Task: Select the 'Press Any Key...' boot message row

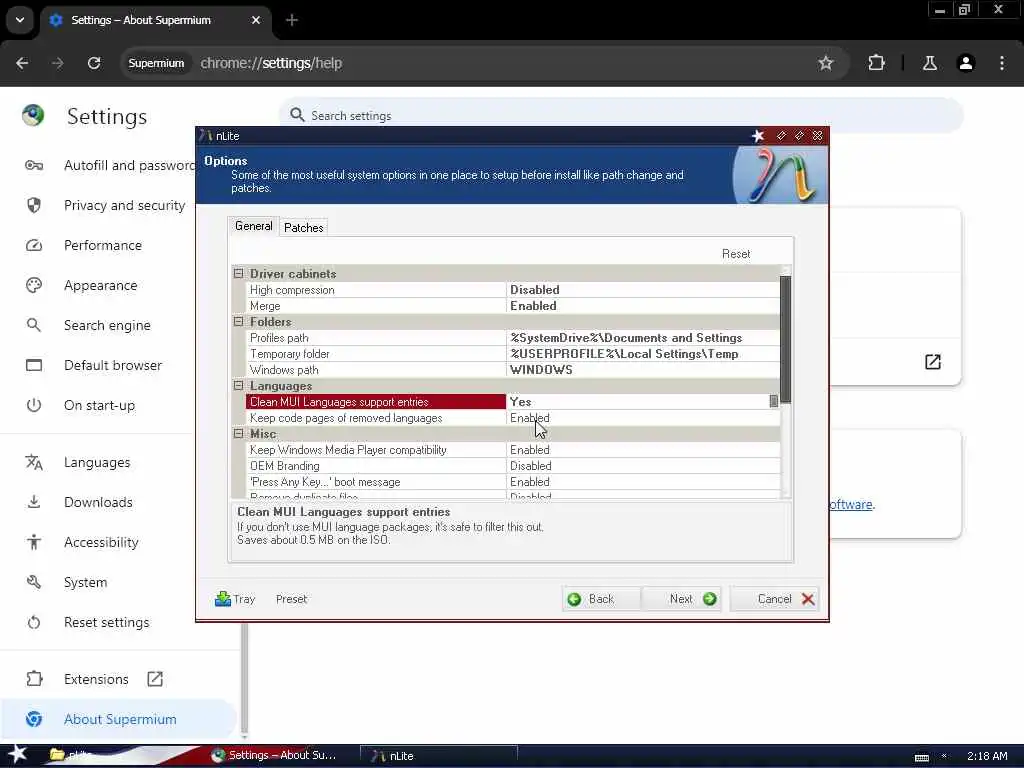Action: tap(513, 482)
